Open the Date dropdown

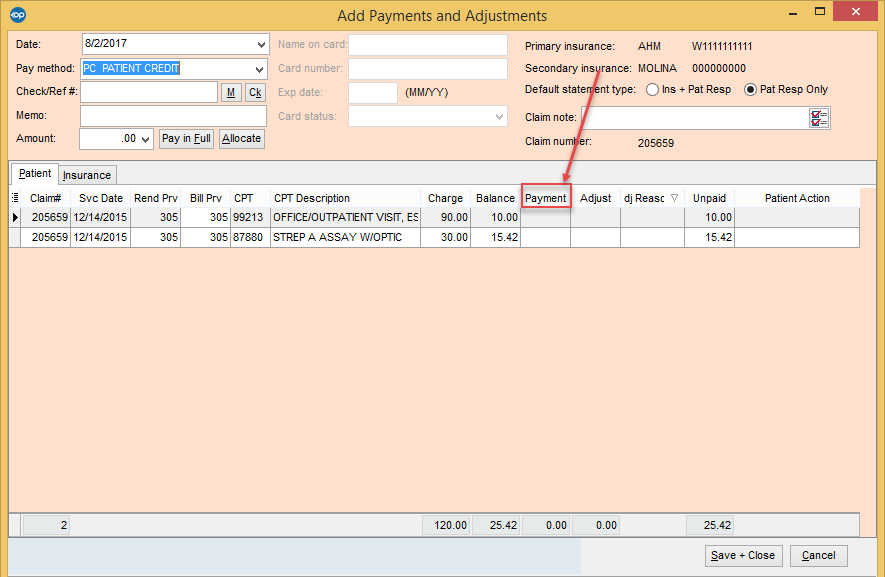click(x=261, y=44)
